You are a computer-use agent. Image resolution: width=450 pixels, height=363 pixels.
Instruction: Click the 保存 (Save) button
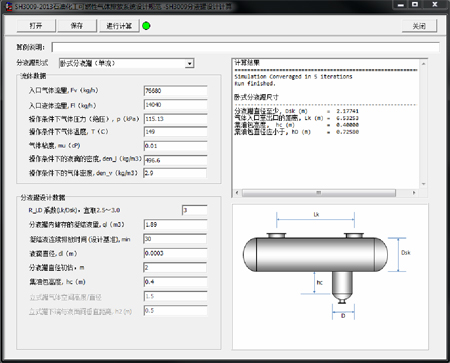[77, 26]
